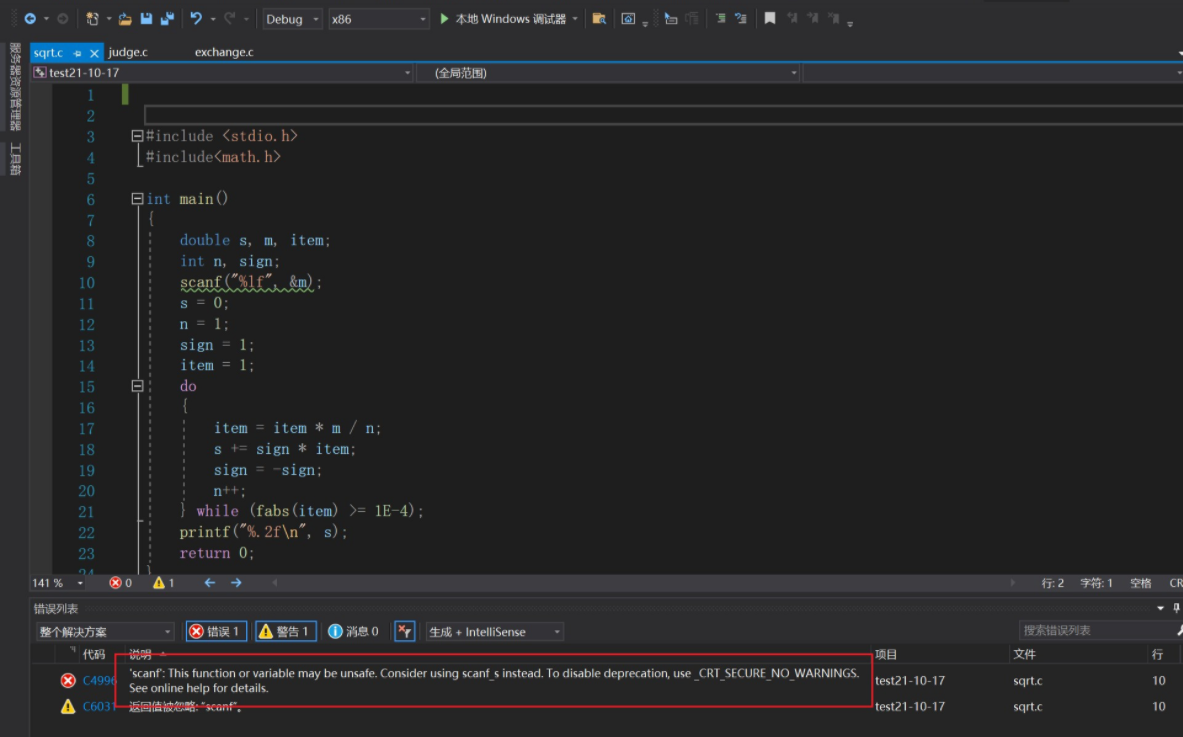Switch to the judge.c tab
Viewport: 1183px width, 737px height.
tap(128, 52)
